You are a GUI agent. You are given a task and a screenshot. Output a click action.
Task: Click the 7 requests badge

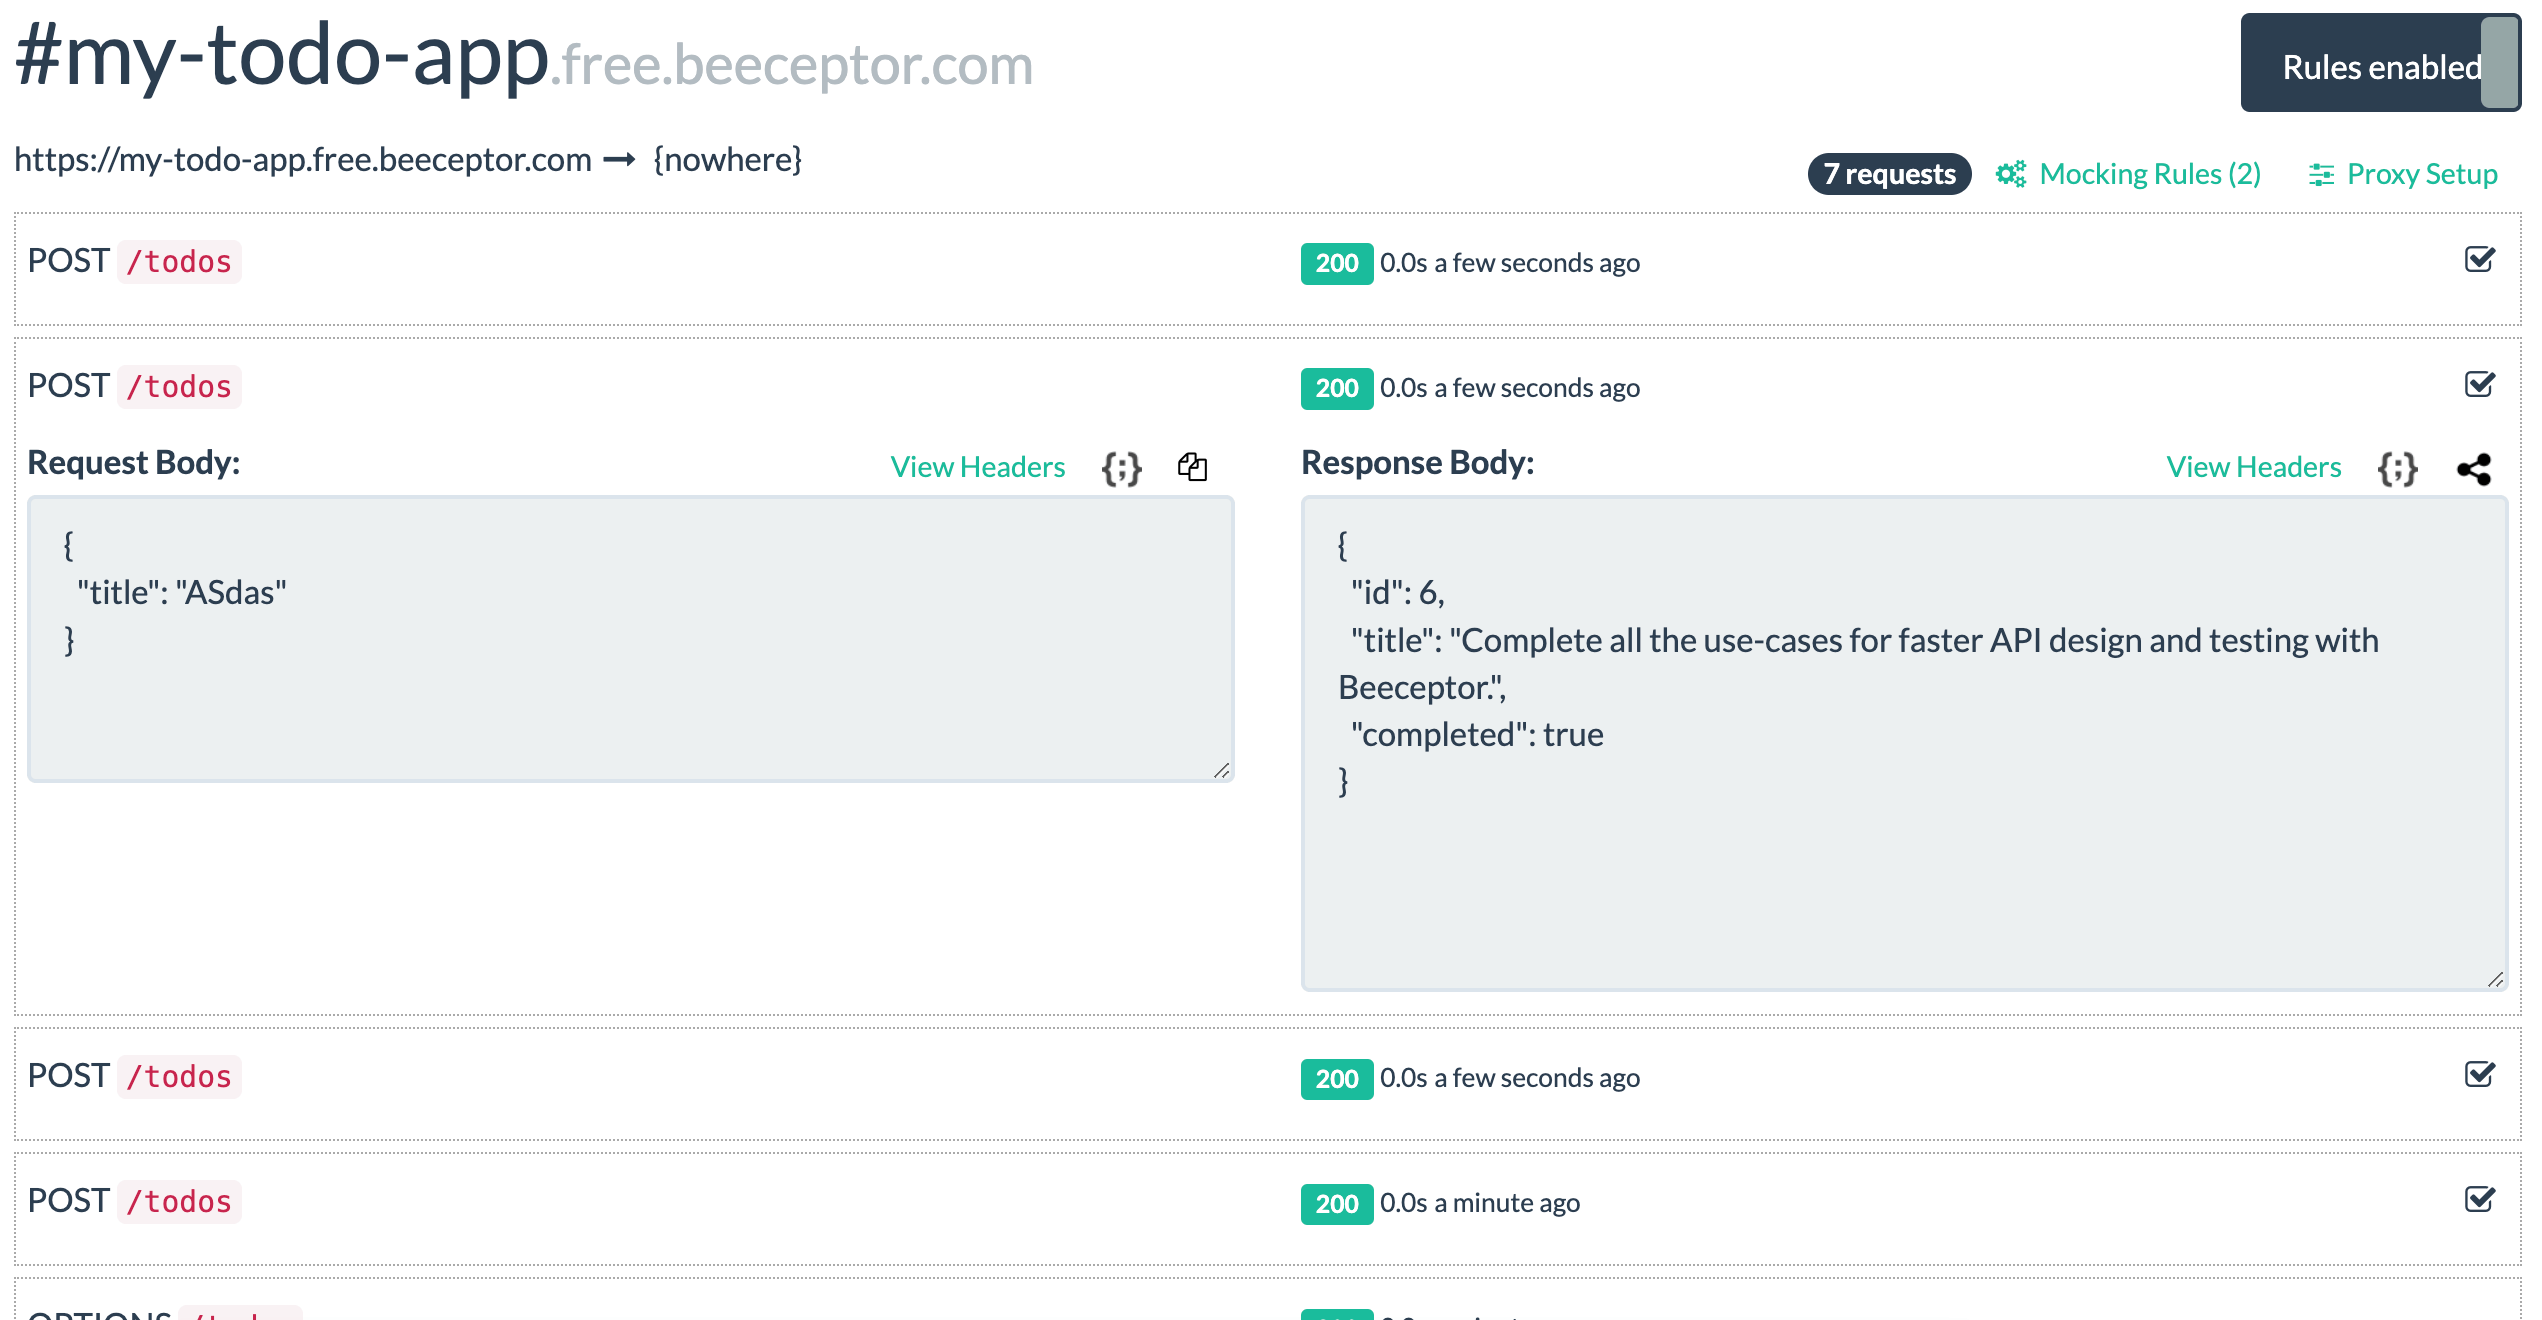click(1889, 174)
